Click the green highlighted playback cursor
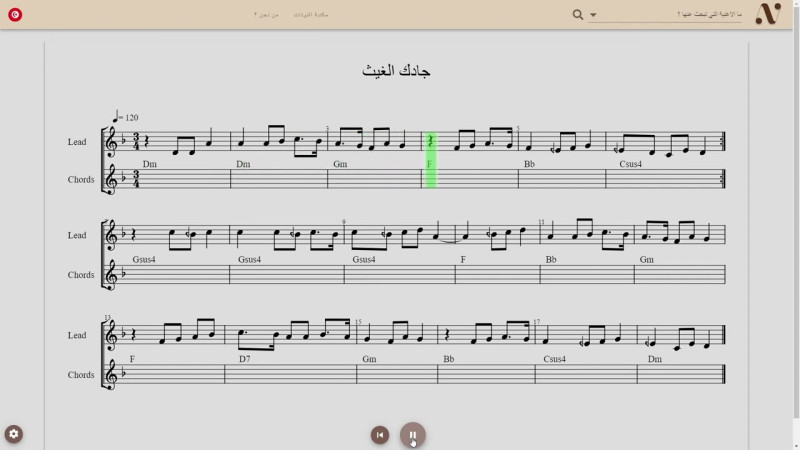This screenshot has height=450, width=800. tap(431, 160)
